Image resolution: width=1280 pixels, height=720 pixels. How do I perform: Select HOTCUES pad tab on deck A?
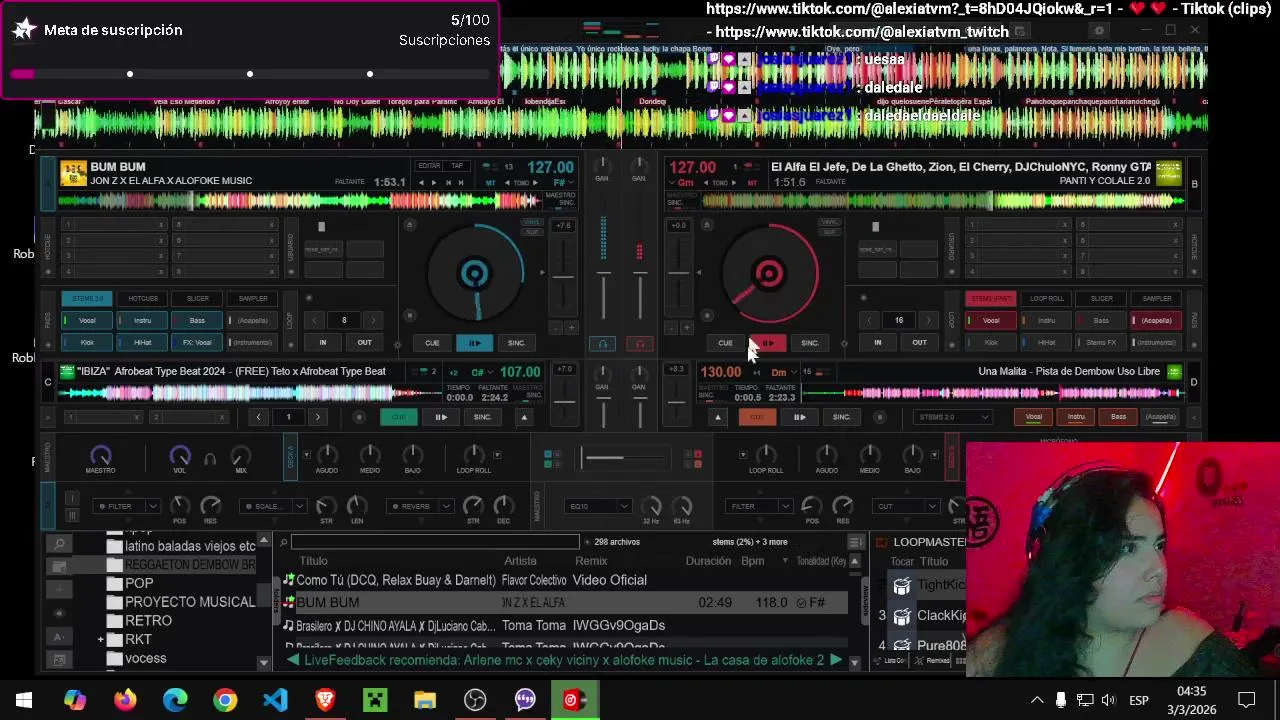click(x=142, y=298)
